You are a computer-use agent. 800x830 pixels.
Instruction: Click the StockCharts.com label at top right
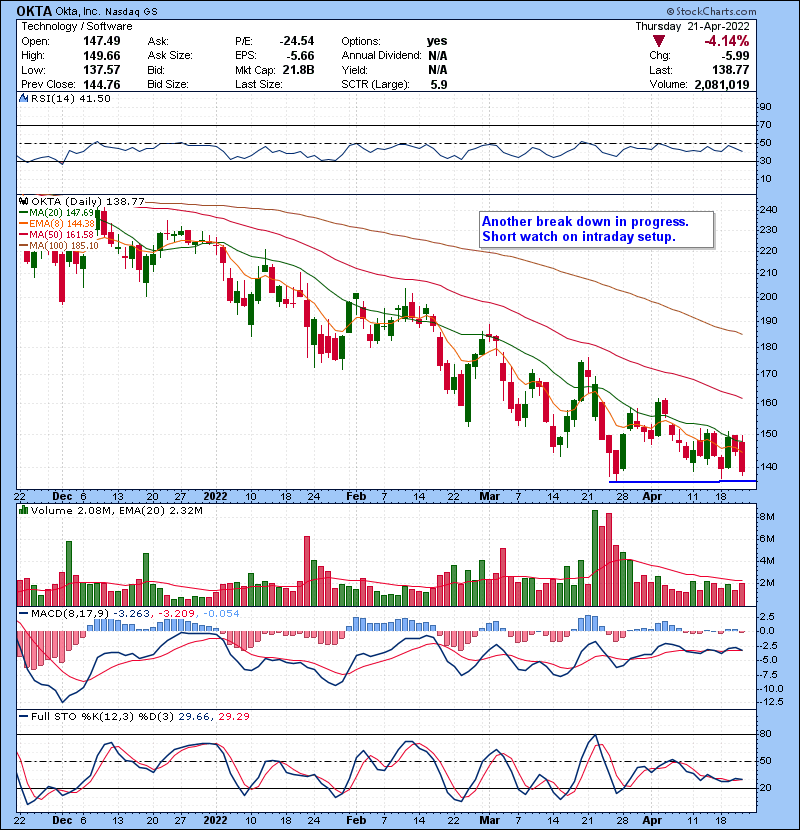712,11
